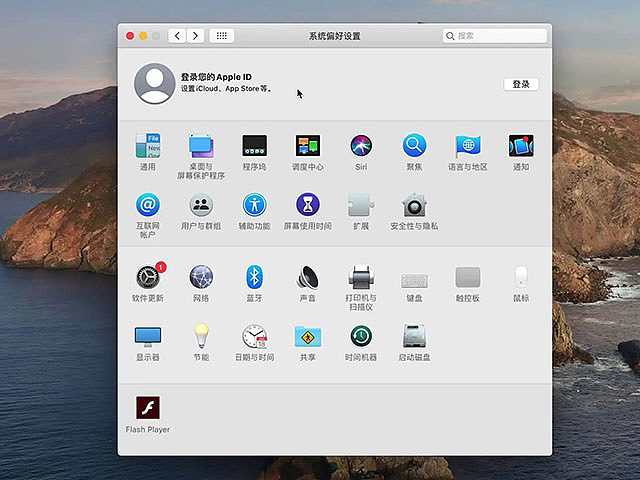
Task: Click the 登录 sign-in button
Action: pyautogui.click(x=521, y=84)
